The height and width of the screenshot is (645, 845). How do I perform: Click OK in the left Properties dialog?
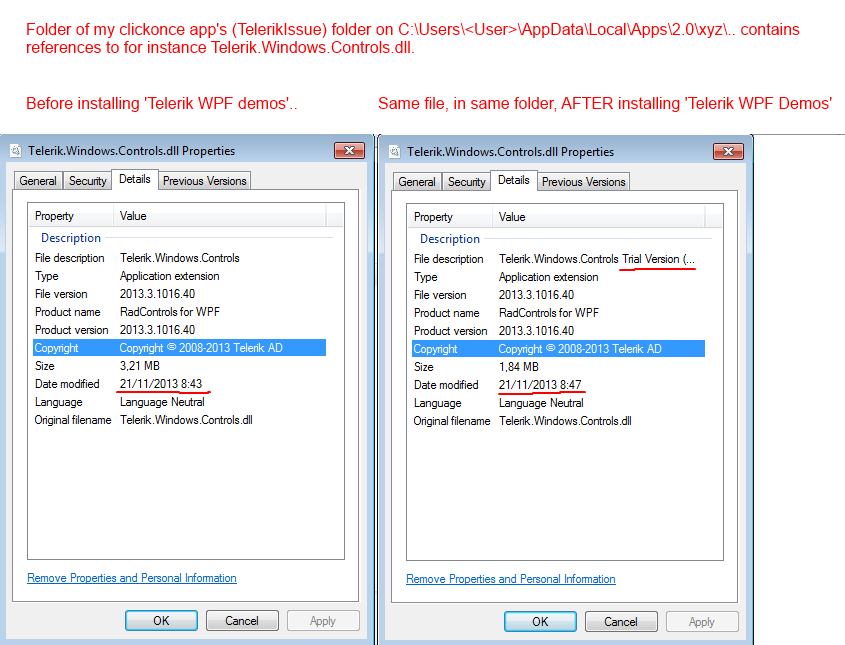click(x=161, y=621)
